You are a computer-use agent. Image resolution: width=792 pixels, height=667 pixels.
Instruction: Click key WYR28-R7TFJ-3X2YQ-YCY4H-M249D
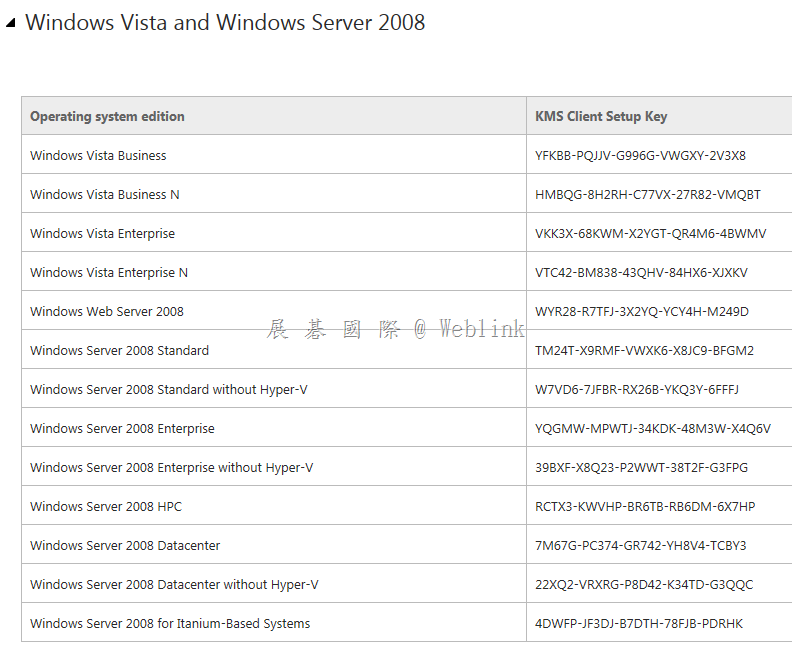point(642,312)
